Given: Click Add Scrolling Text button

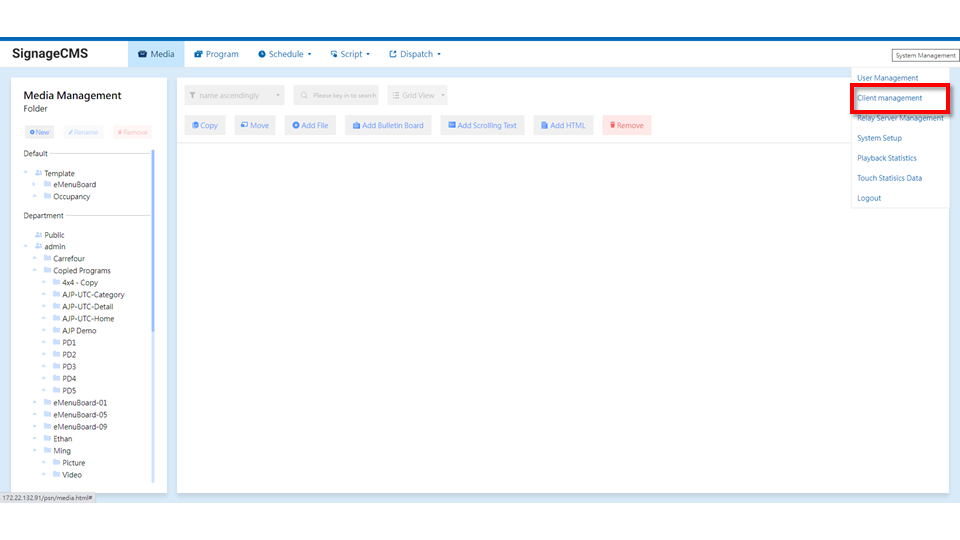Looking at the screenshot, I should point(482,125).
